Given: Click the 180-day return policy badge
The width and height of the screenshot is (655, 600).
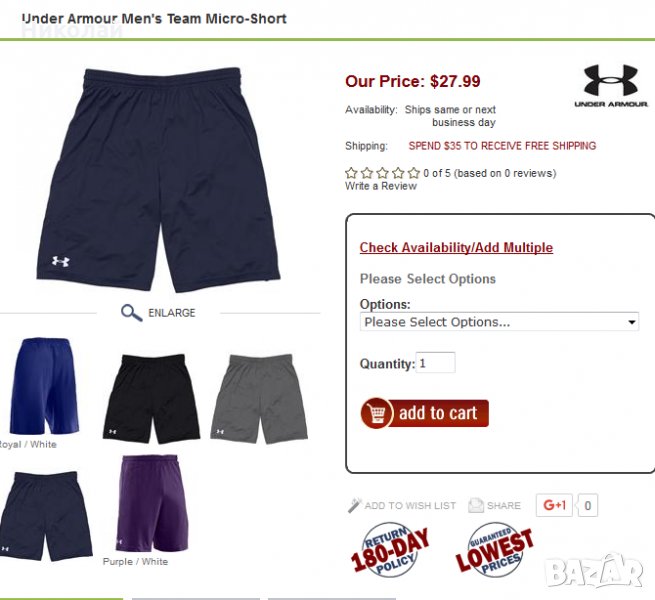Looking at the screenshot, I should (389, 550).
